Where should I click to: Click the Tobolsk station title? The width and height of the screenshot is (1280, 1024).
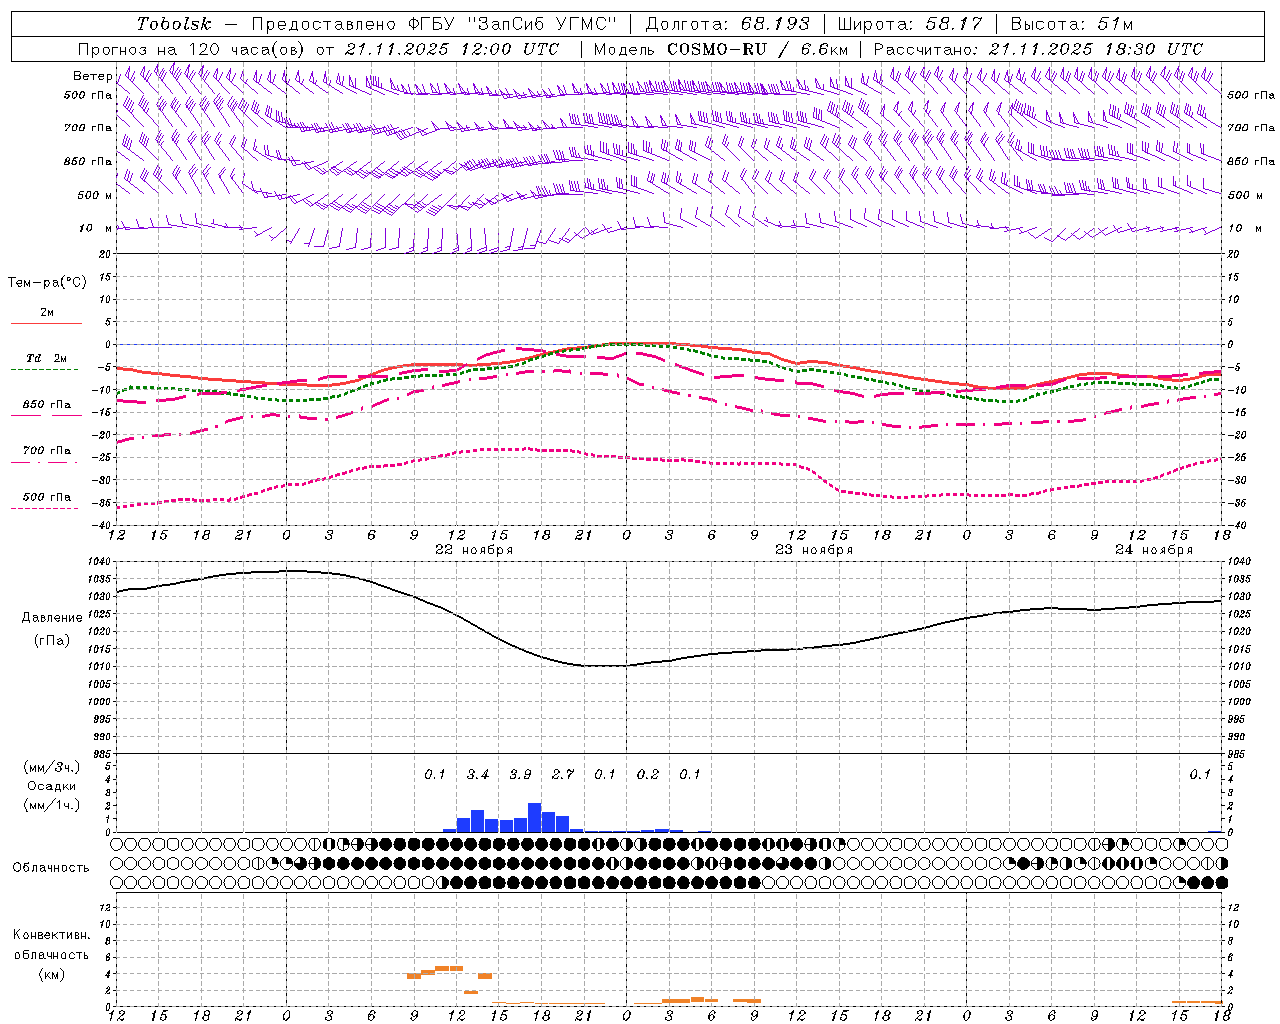[174, 24]
